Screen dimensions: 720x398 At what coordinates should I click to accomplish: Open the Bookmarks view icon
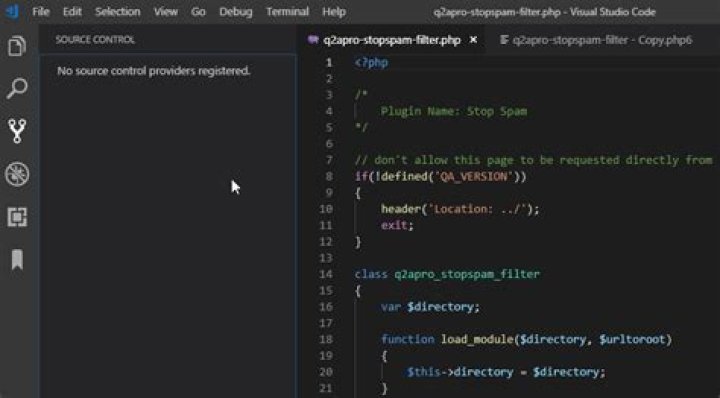17,260
